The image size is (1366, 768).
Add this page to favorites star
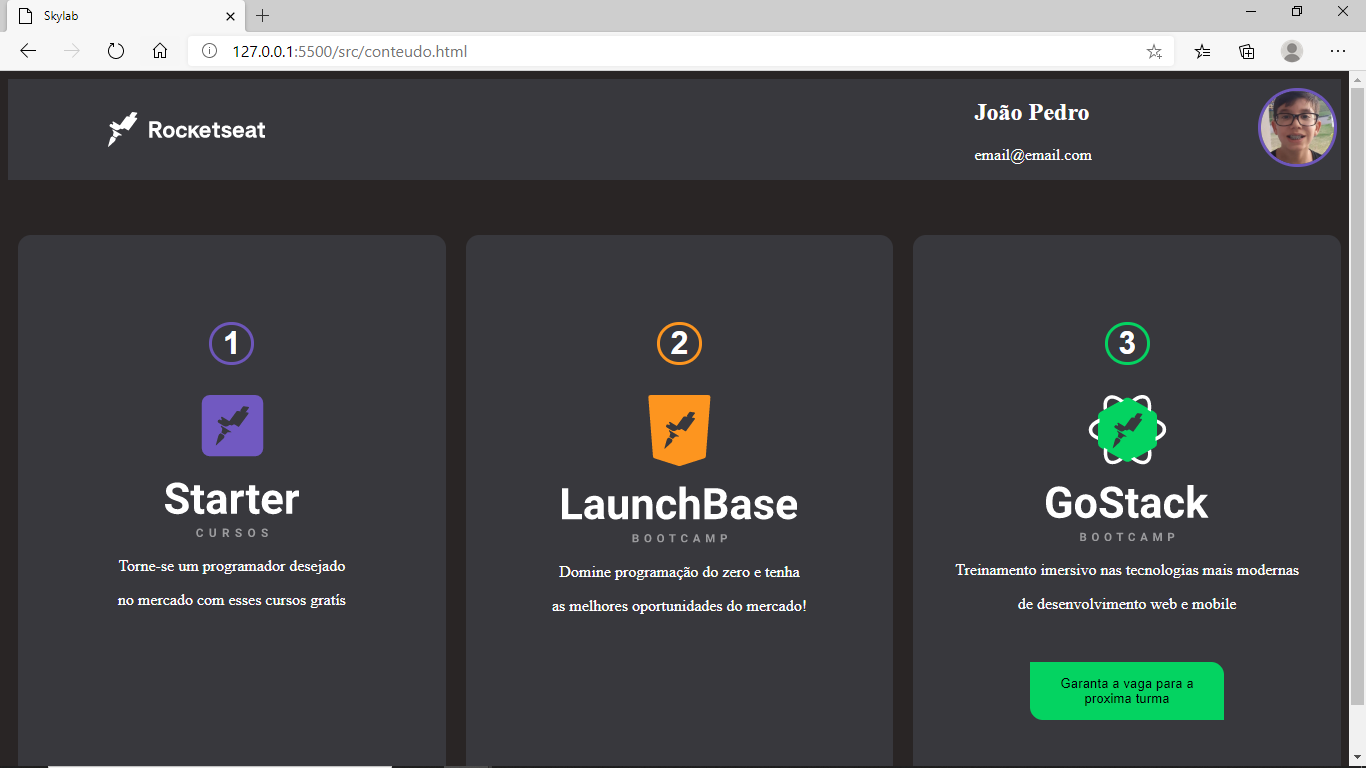[x=1154, y=51]
